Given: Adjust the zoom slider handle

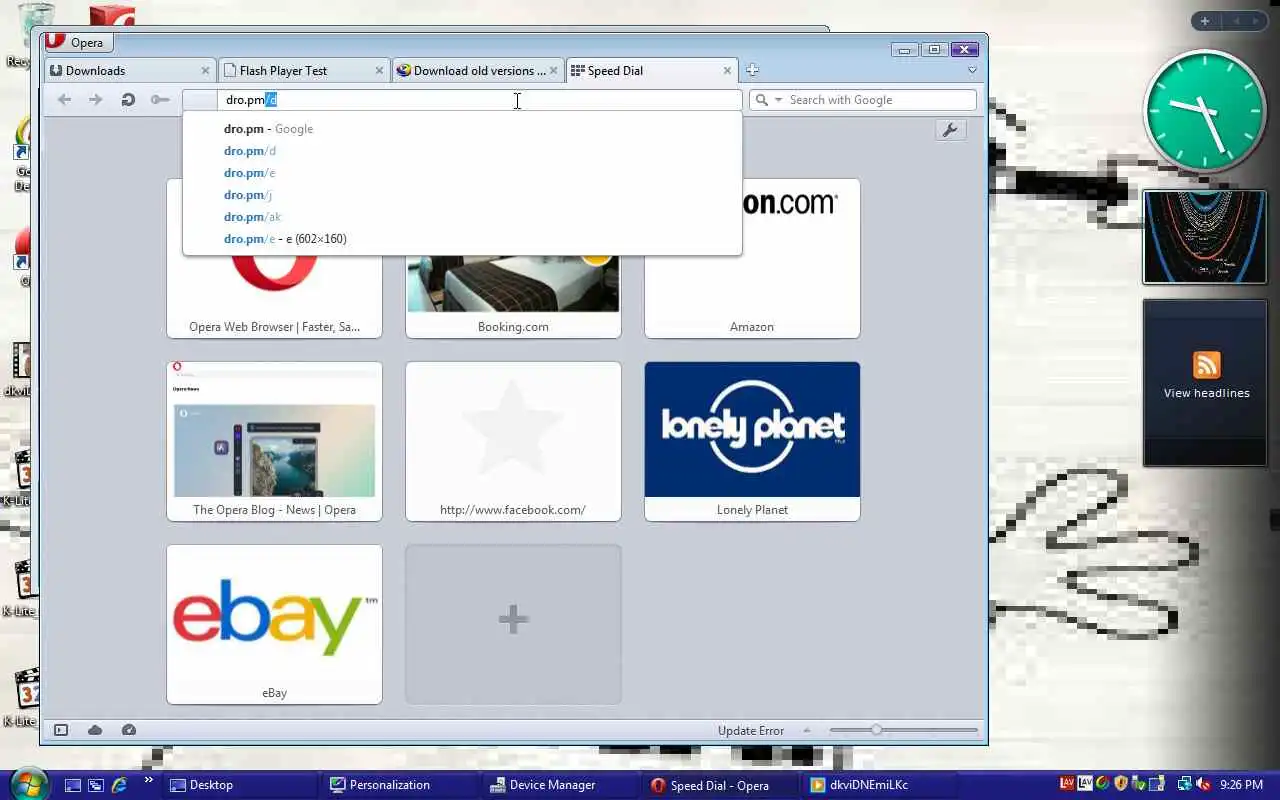Looking at the screenshot, I should pyautogui.click(x=876, y=730).
